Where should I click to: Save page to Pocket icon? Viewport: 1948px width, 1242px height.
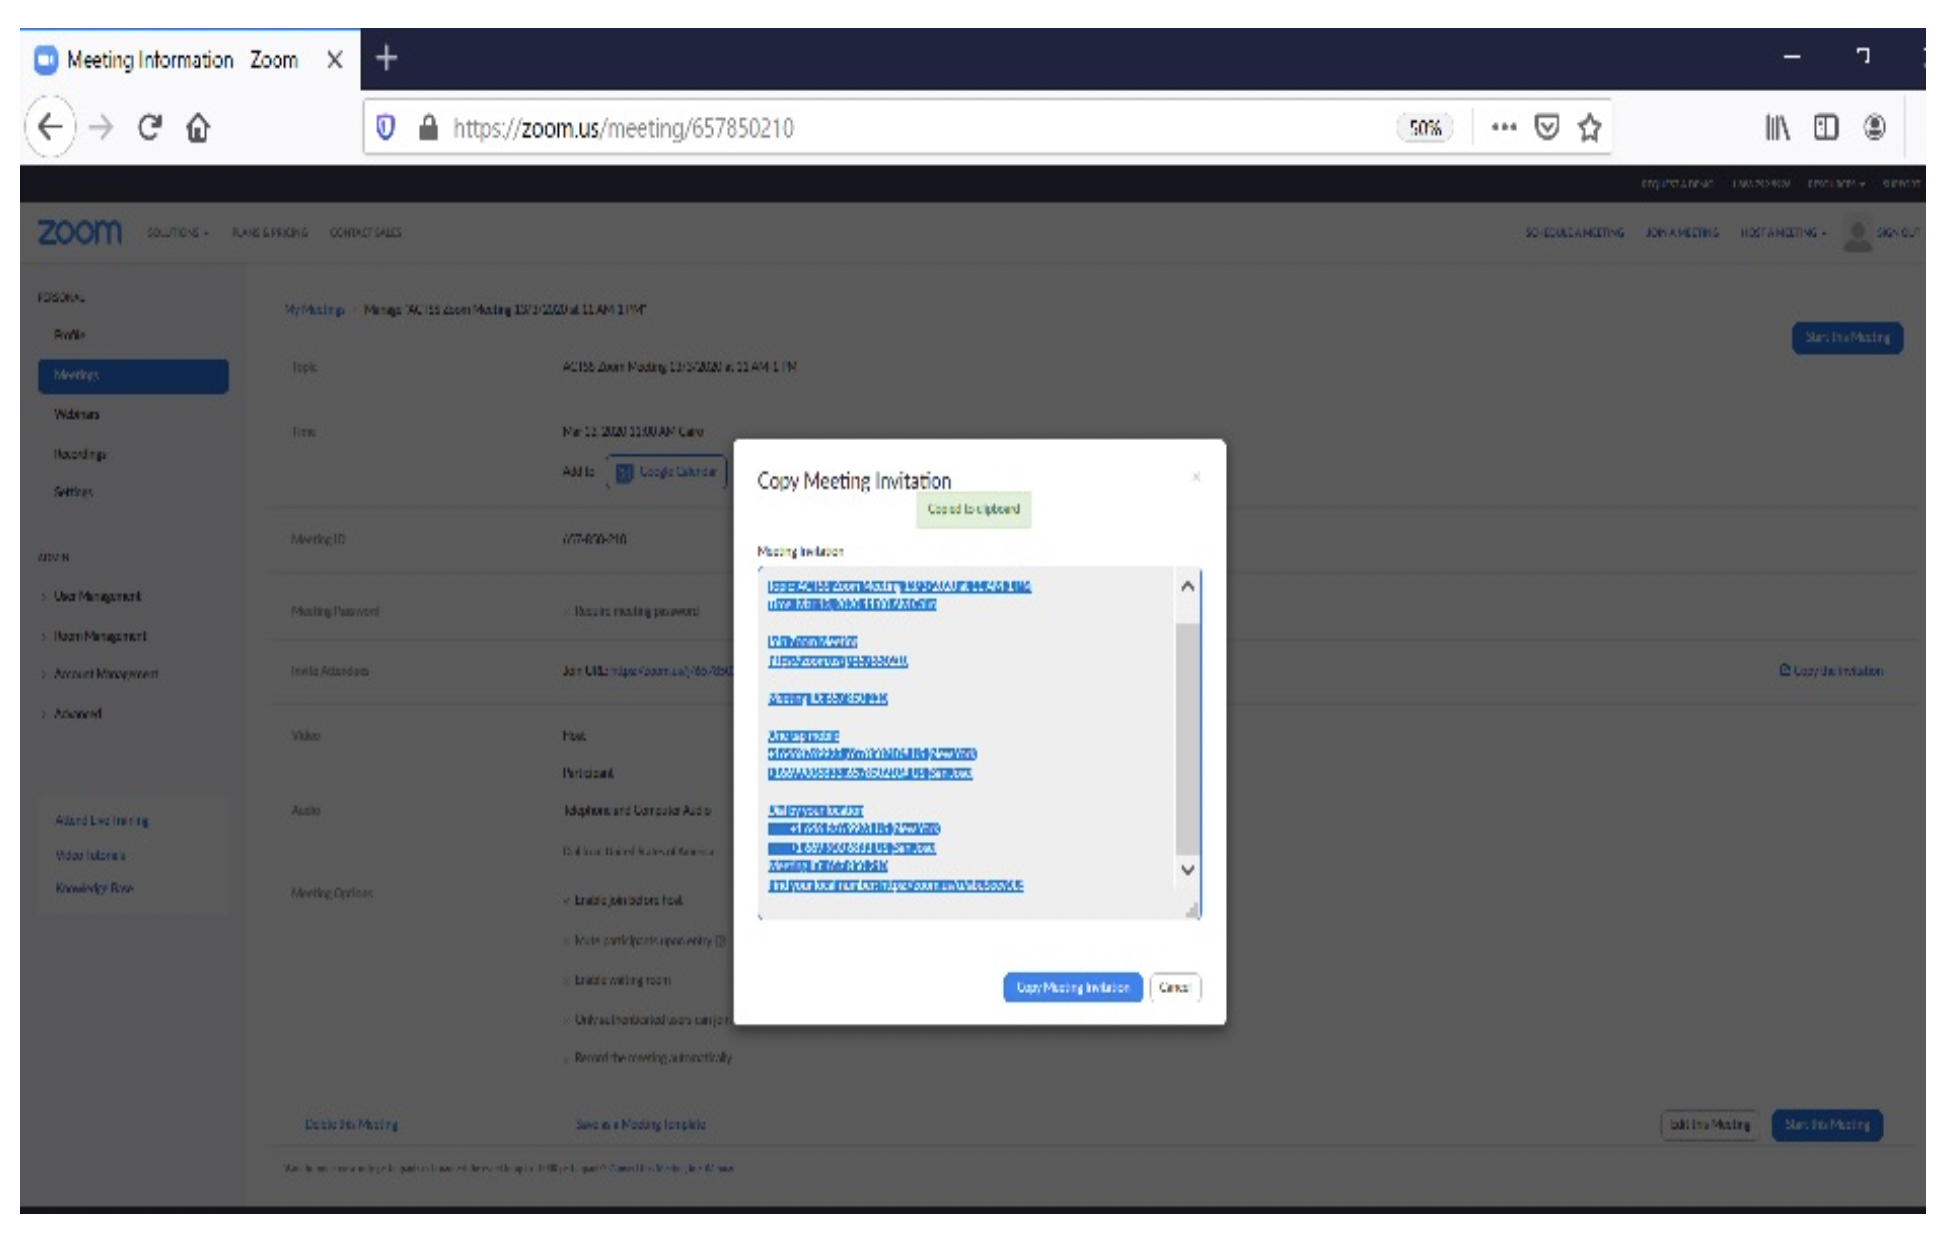[1546, 127]
